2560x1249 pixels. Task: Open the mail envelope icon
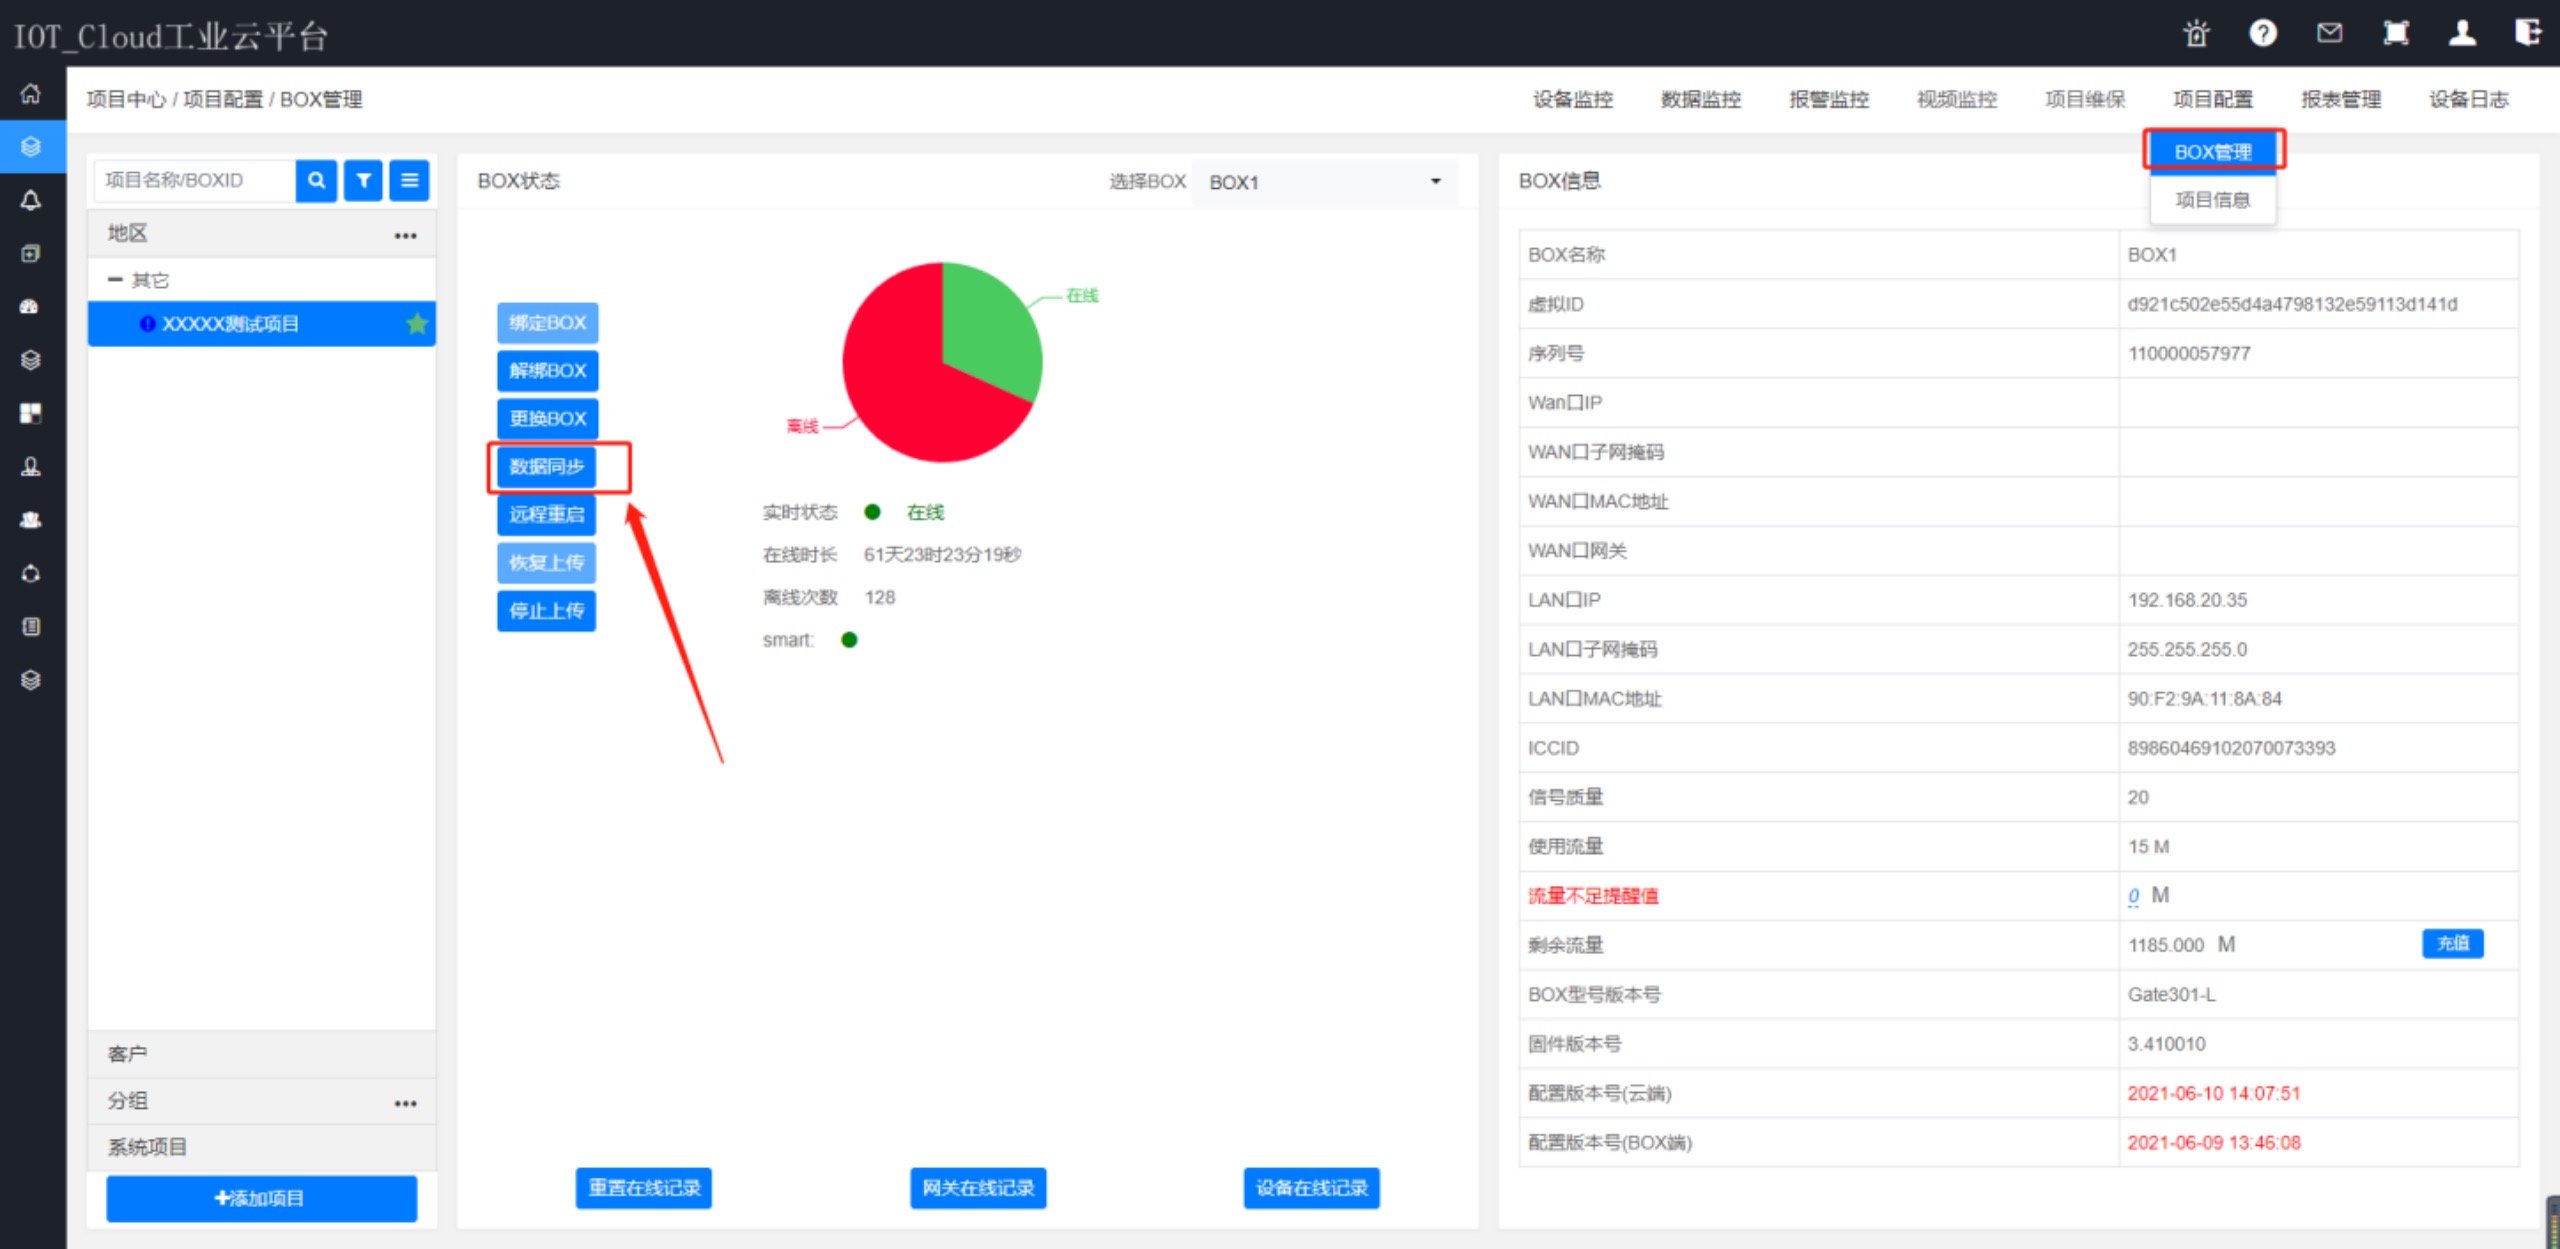point(2329,34)
